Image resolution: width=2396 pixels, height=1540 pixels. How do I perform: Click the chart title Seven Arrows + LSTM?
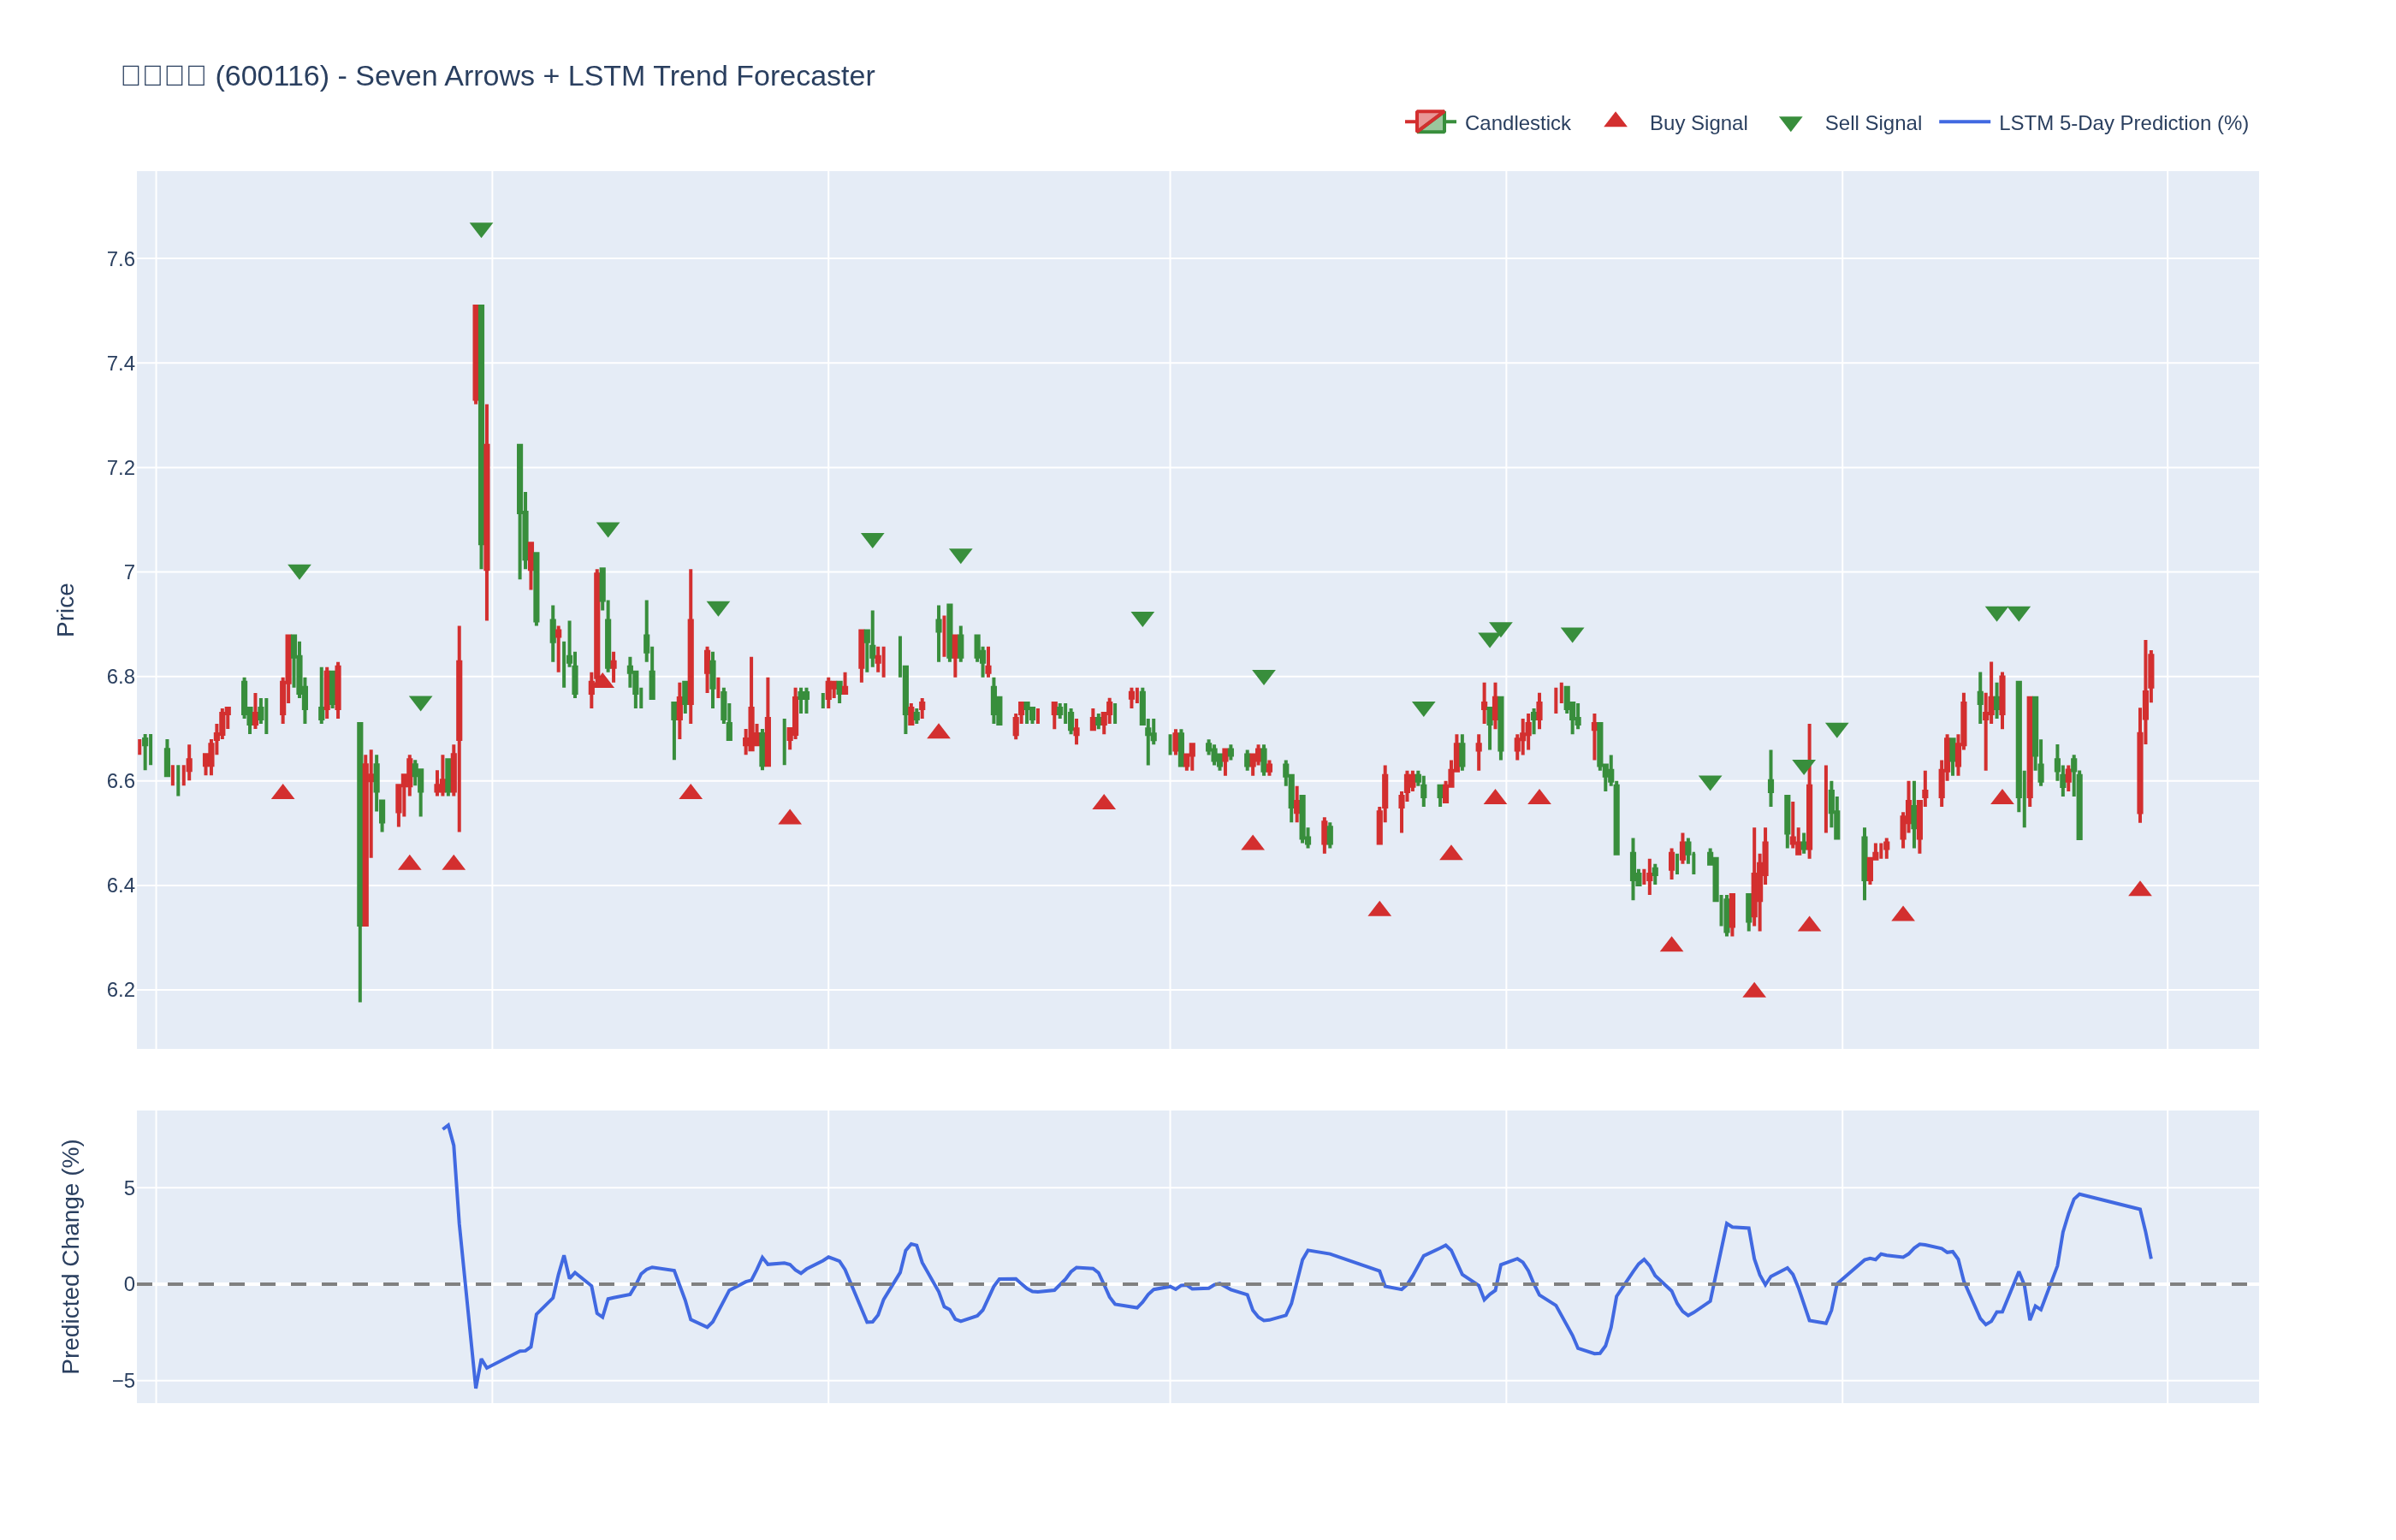[498, 76]
